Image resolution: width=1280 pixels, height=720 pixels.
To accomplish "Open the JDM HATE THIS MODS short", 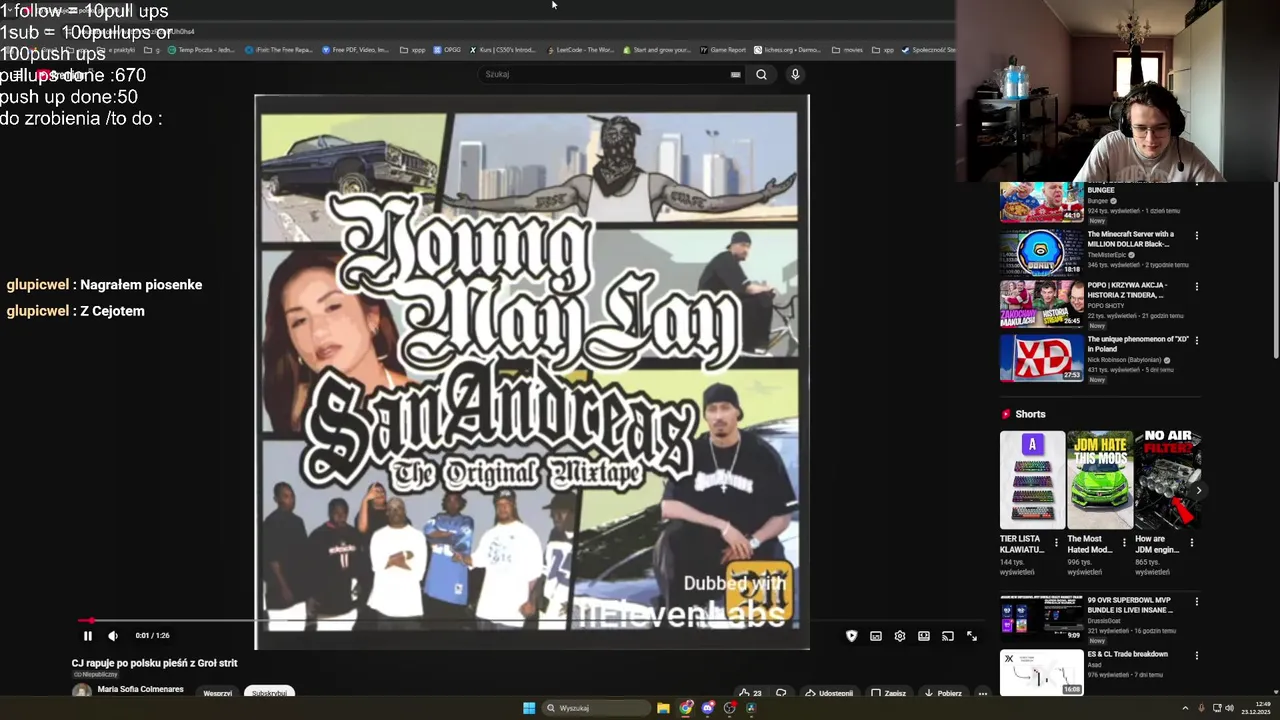I will pyautogui.click(x=1100, y=480).
